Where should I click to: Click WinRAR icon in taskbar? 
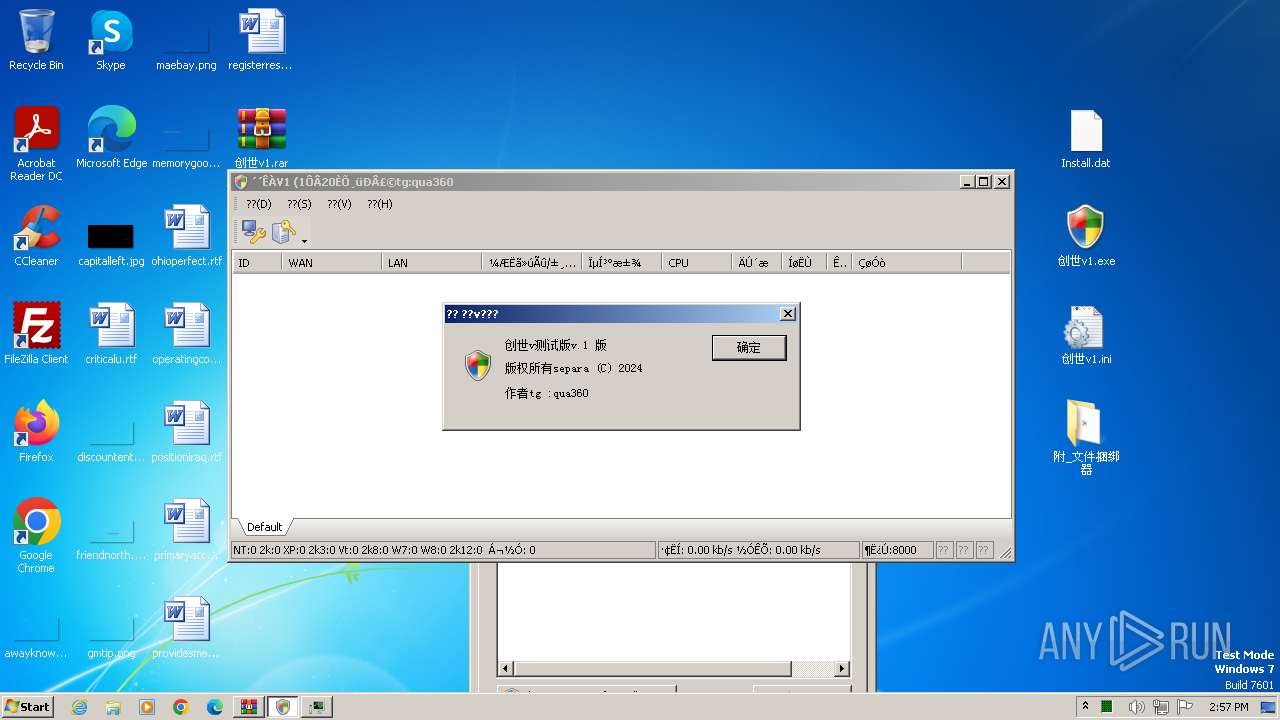coord(249,707)
